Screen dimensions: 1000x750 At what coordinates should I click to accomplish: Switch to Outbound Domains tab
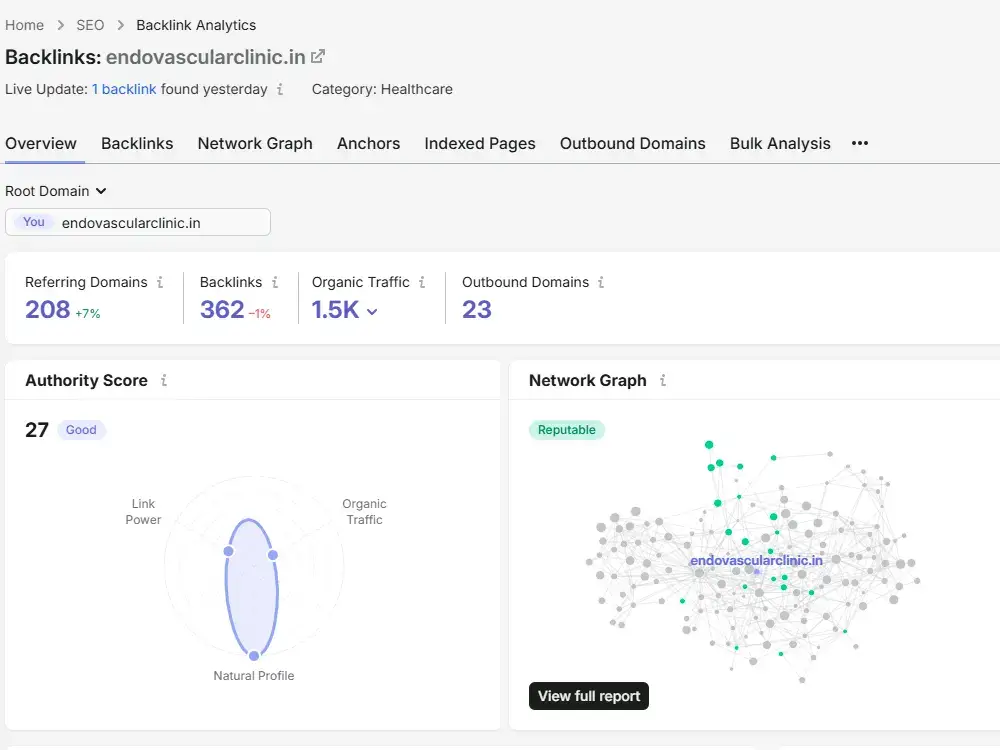[633, 143]
